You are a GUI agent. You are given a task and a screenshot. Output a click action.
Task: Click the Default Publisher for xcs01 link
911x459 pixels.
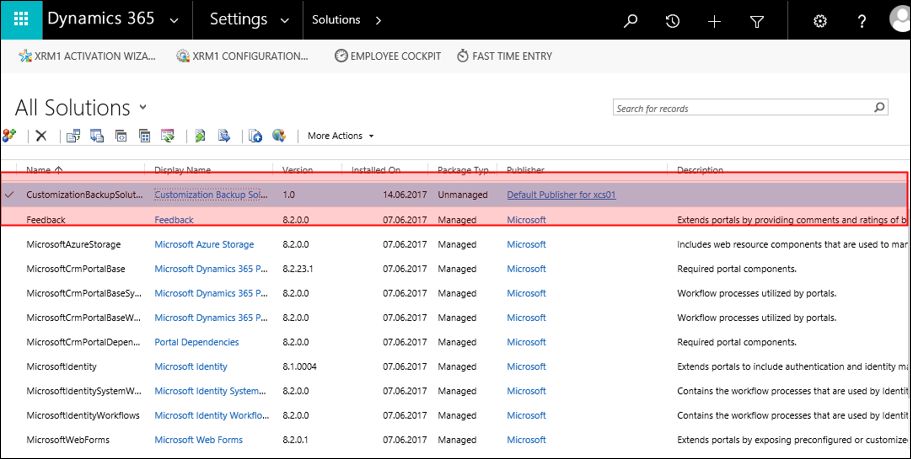[x=560, y=194]
